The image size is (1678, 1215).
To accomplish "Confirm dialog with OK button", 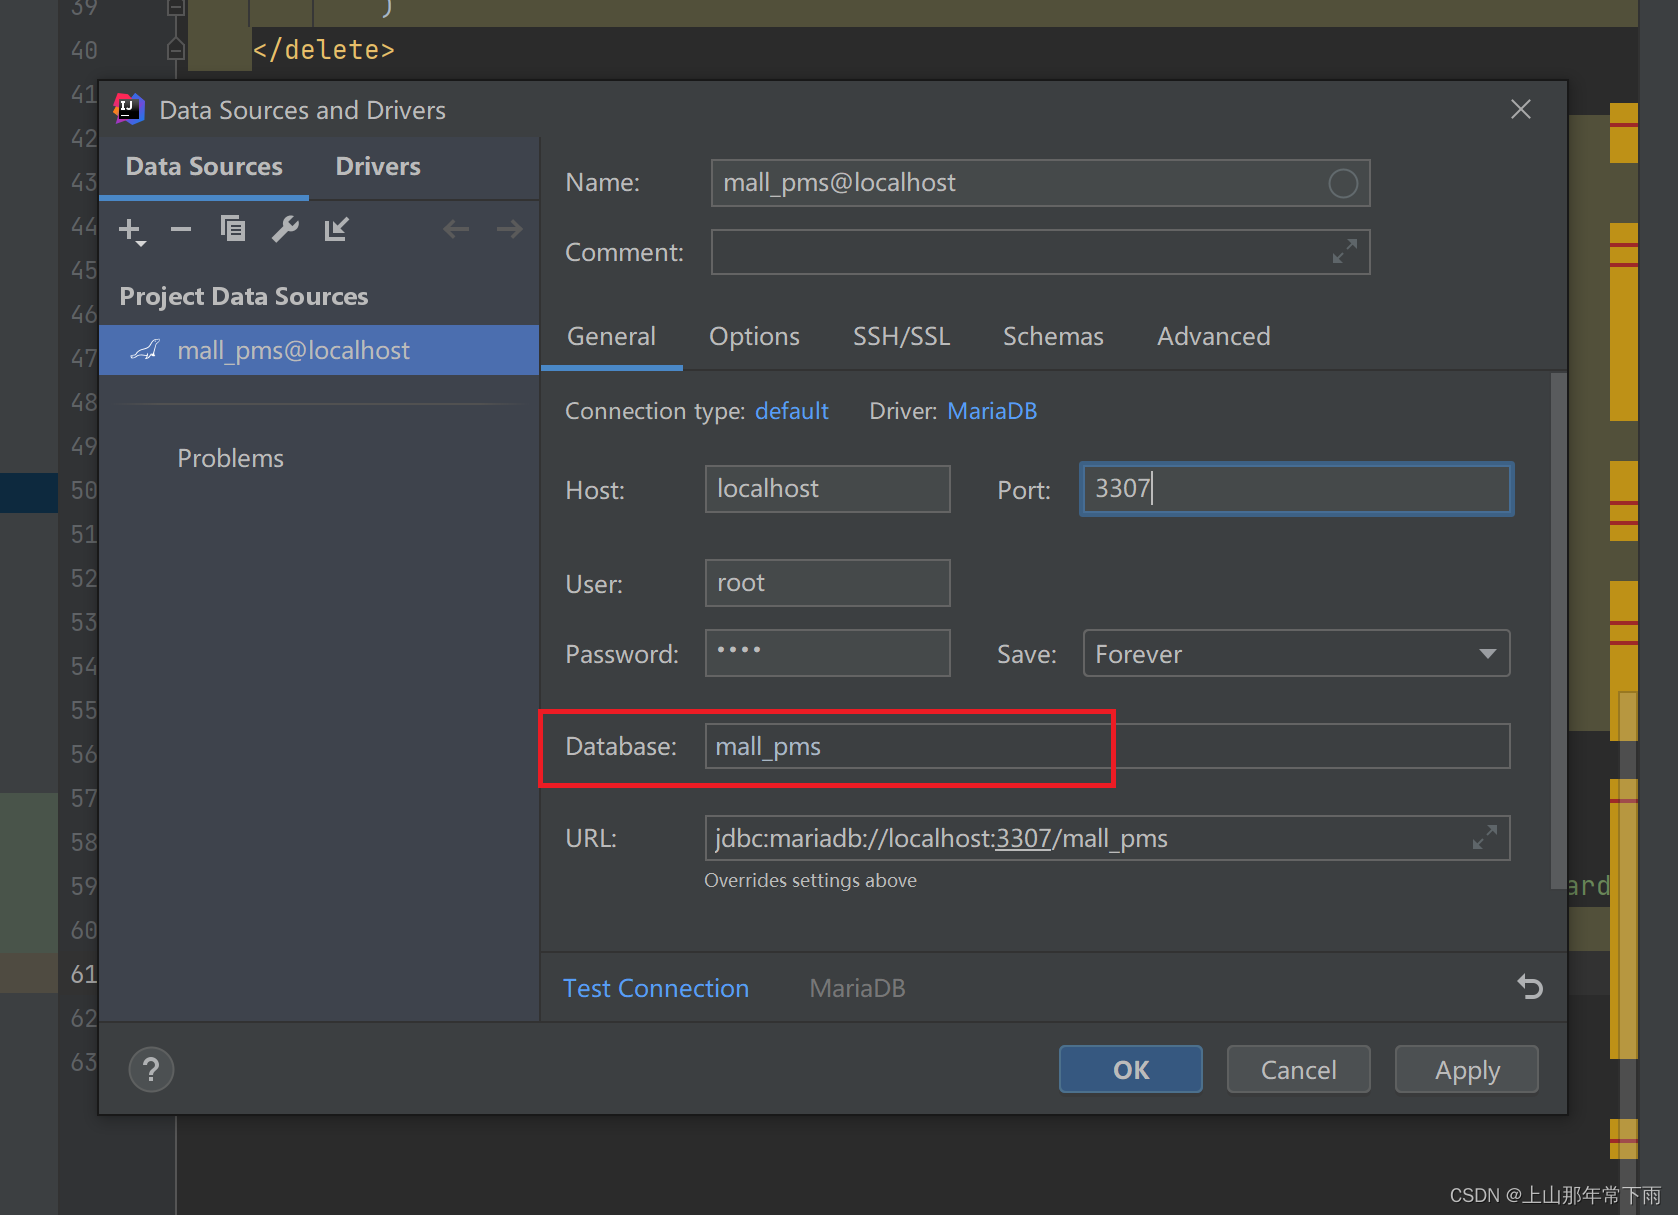I will [1130, 1069].
